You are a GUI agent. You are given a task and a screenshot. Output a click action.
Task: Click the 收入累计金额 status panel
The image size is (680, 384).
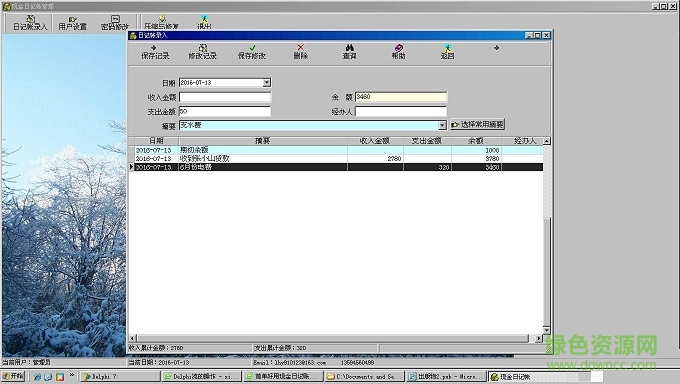(190, 348)
